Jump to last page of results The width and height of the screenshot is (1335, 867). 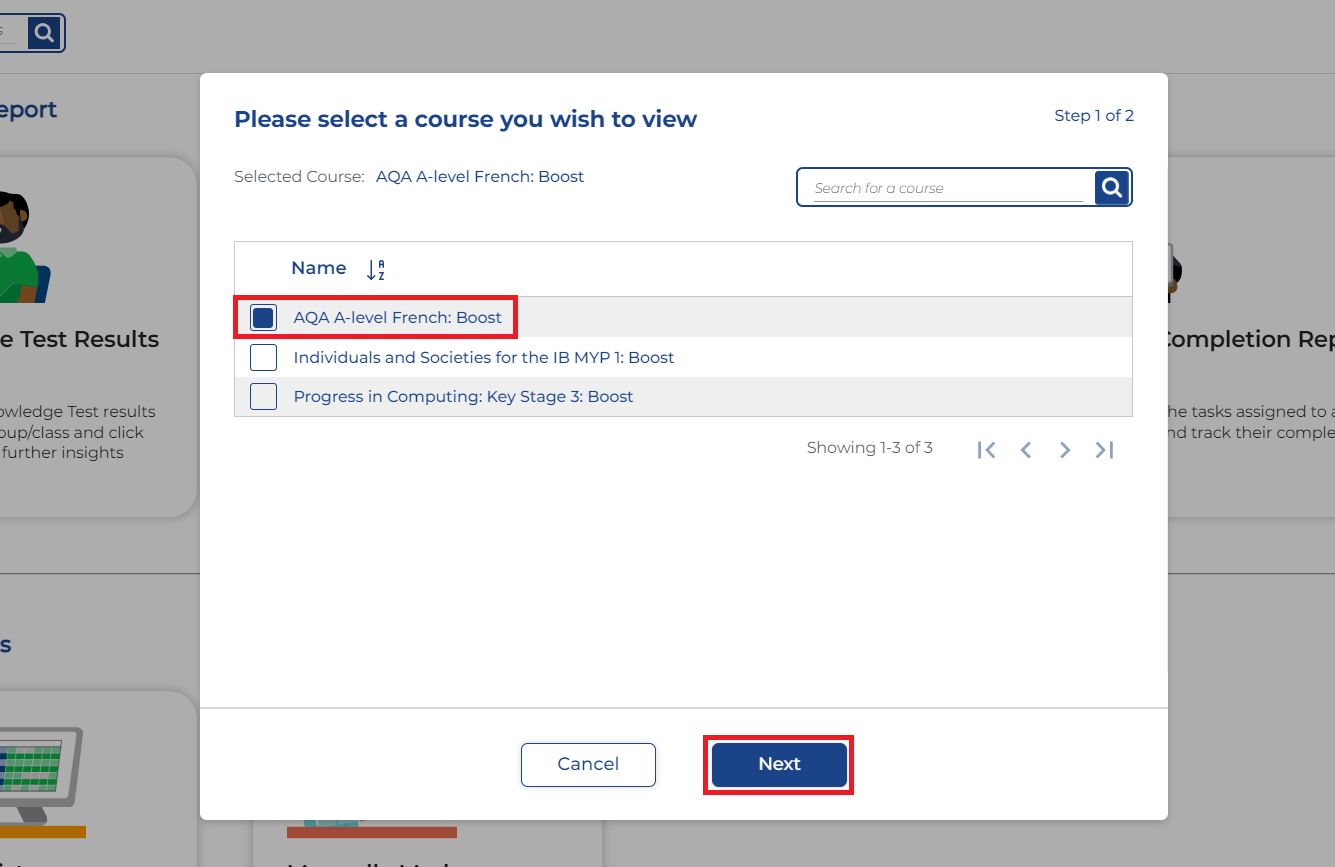point(1104,450)
